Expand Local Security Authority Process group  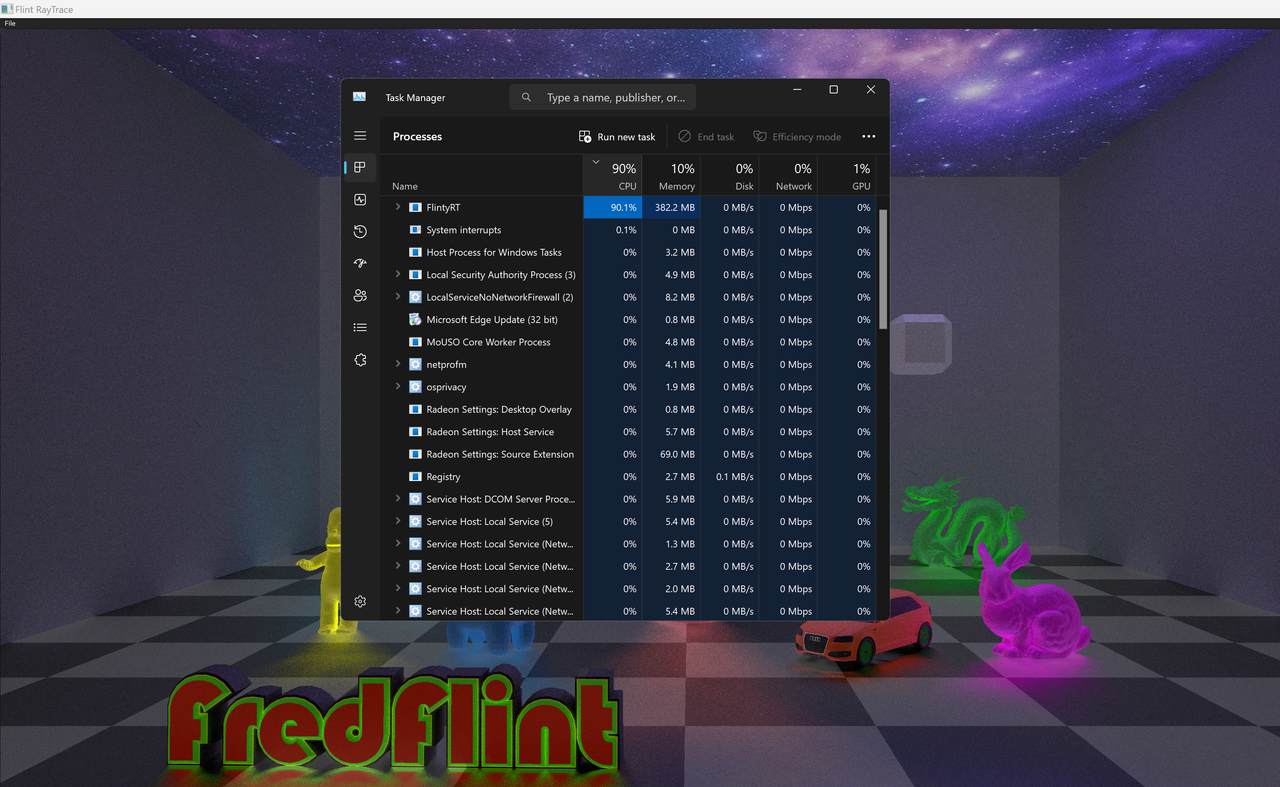tap(398, 274)
